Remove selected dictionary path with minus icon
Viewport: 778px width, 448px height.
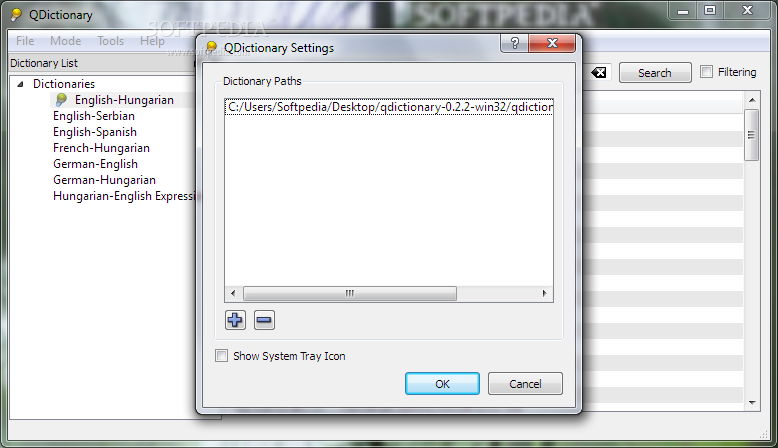coord(264,320)
